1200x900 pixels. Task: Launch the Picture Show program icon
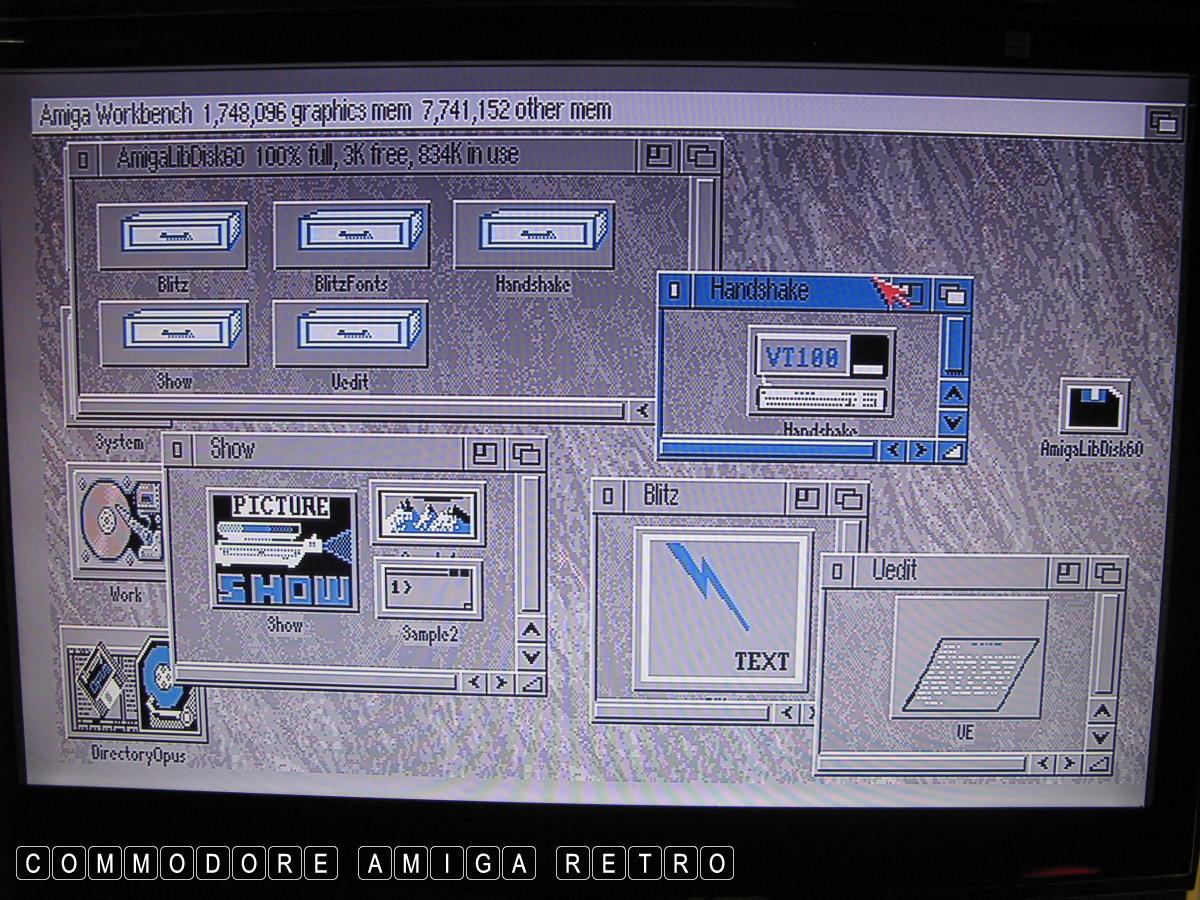tap(284, 550)
